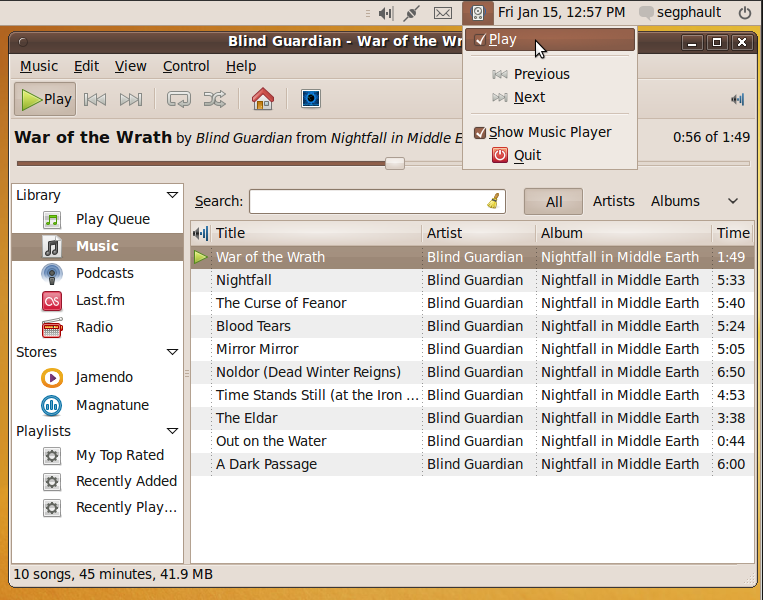763x600 pixels.
Task: Open the Last.fm source
Action: point(97,300)
